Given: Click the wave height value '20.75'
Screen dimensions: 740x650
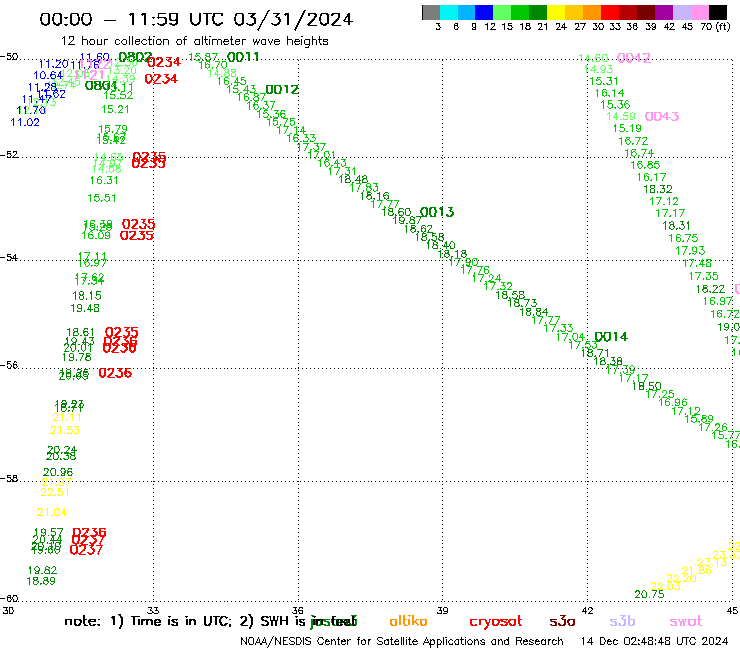Looking at the screenshot, I should click(649, 594).
